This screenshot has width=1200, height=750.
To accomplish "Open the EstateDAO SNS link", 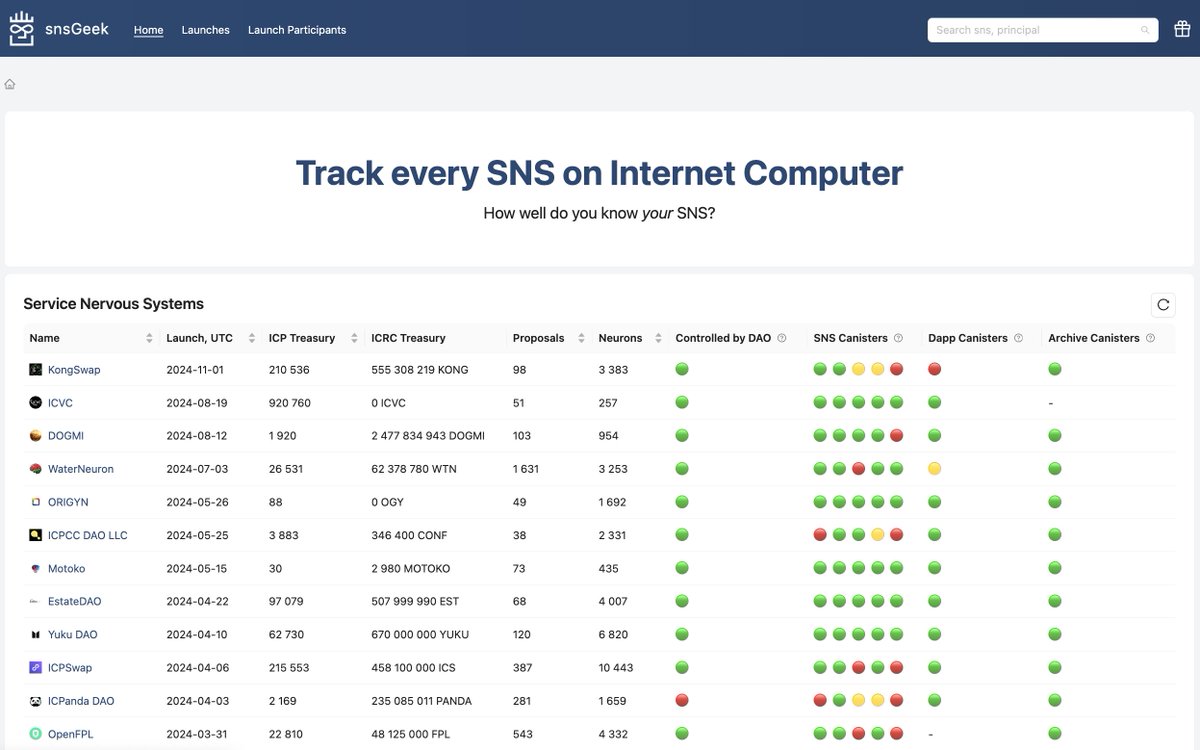I will click(x=75, y=601).
